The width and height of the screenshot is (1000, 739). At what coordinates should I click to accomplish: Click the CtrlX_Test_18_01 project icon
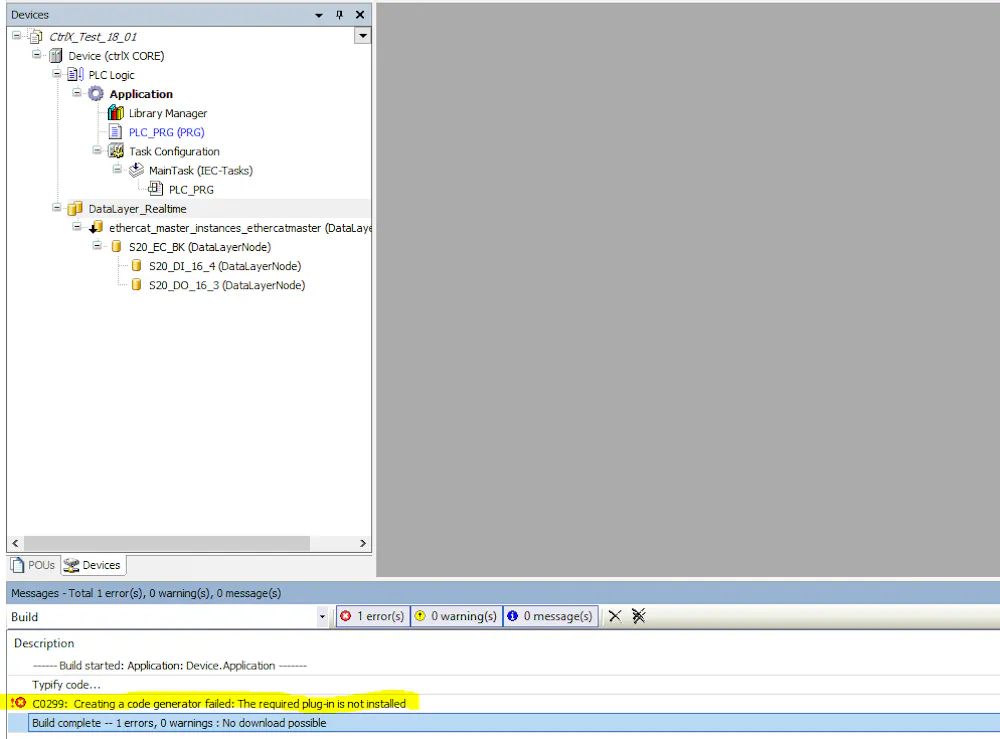point(36,36)
